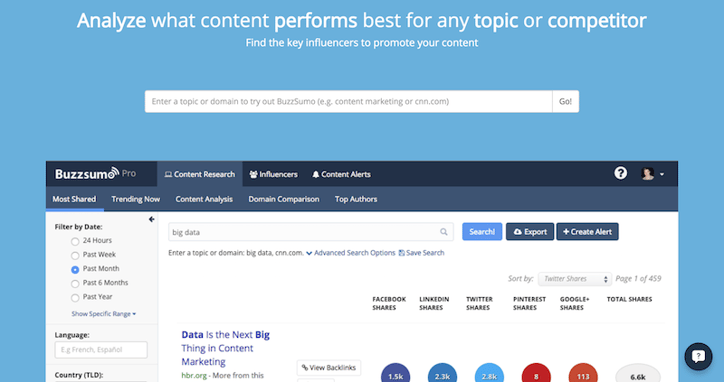Open the Sort by Twitter Shares dropdown

tap(575, 279)
